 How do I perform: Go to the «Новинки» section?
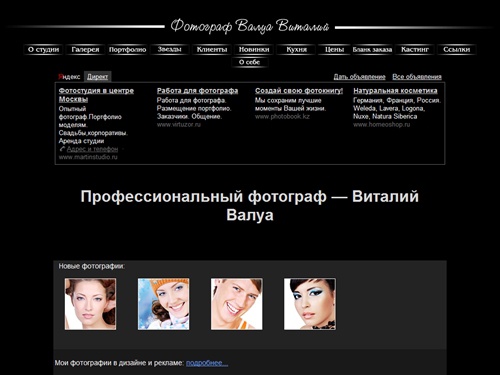pos(254,50)
